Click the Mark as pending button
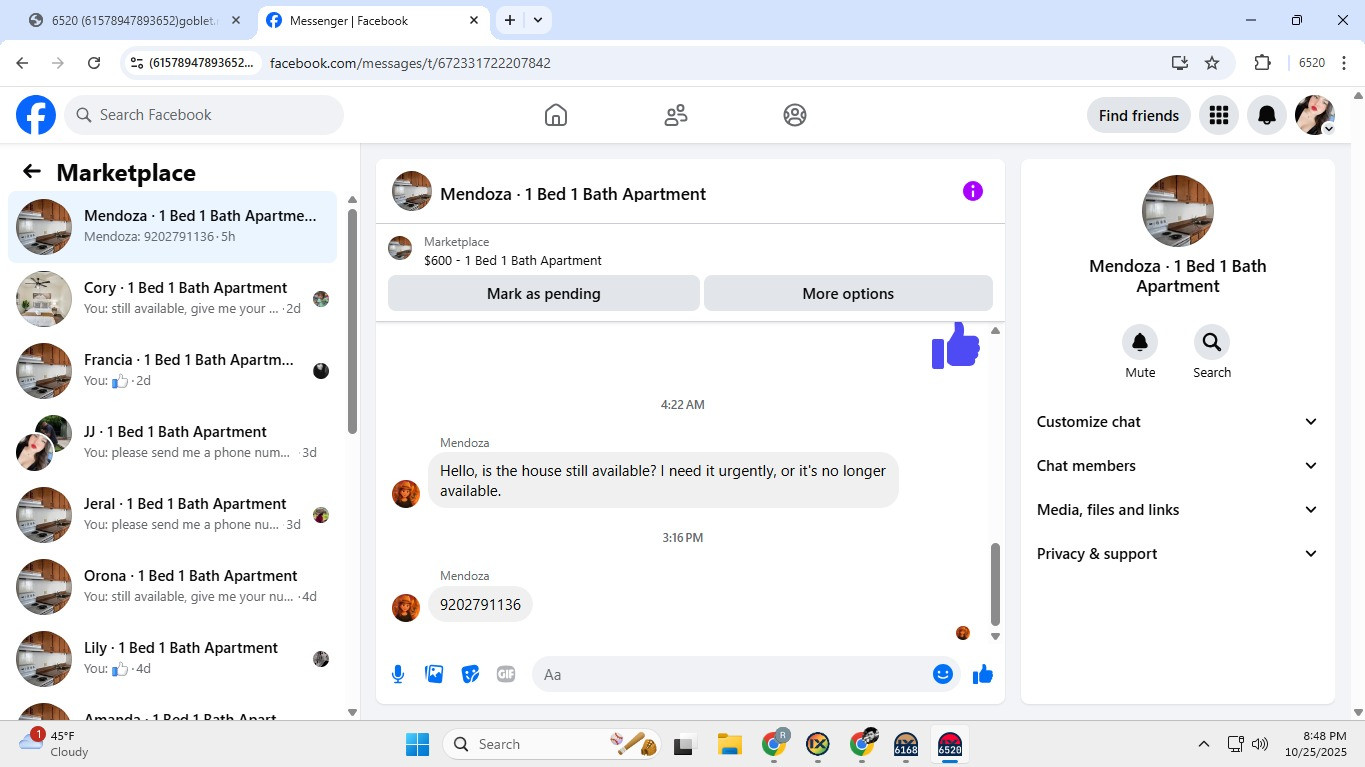The width and height of the screenshot is (1365, 767). (x=544, y=294)
